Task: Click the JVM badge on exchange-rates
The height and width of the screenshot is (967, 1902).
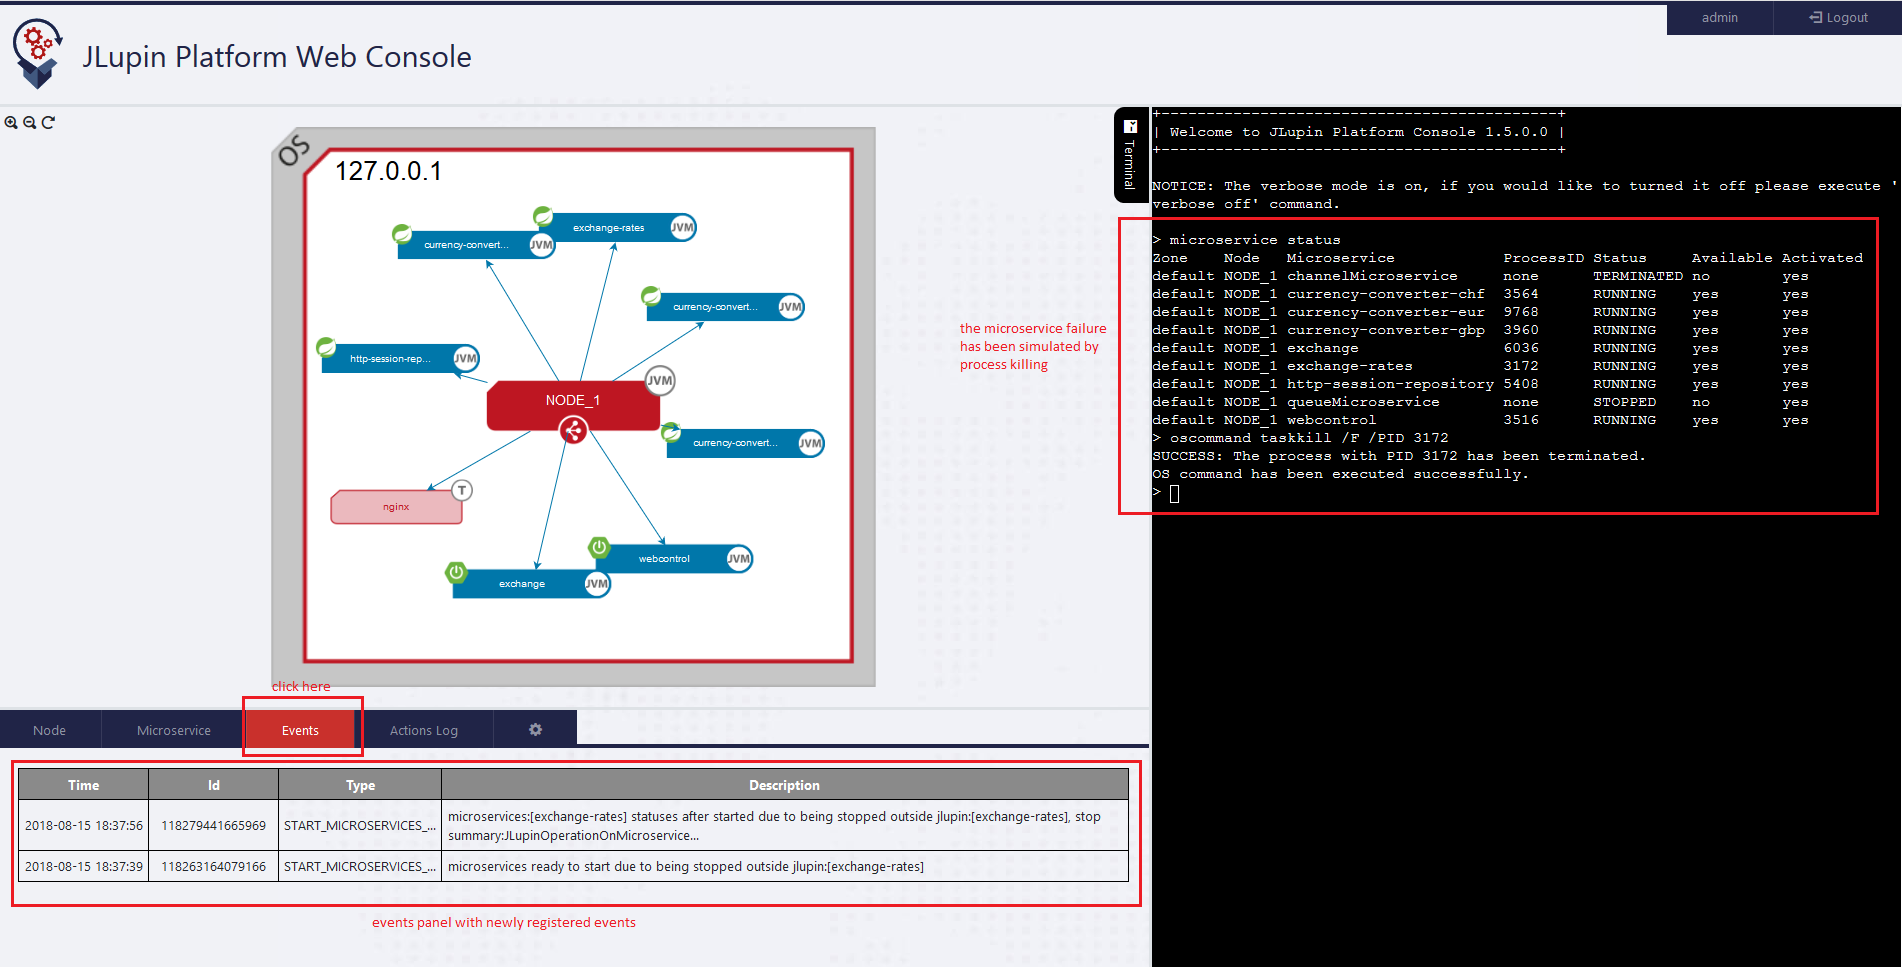Action: pos(682,227)
